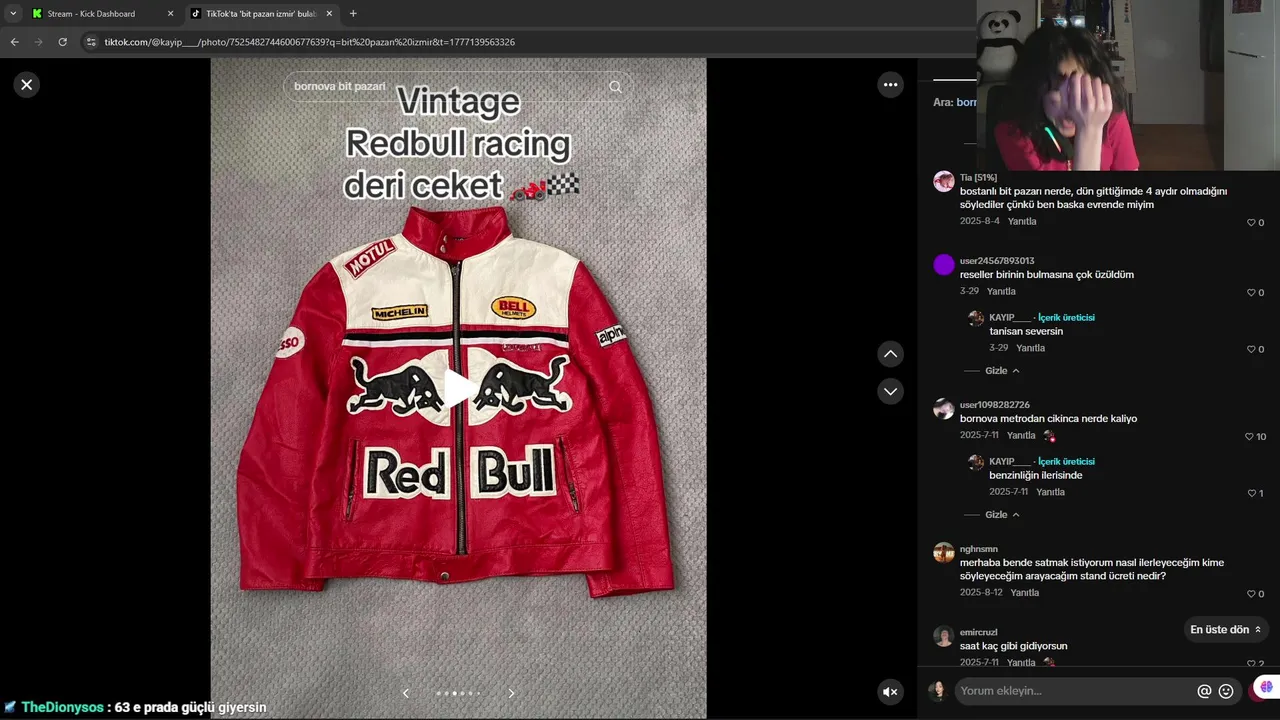Open 'KAYIP____' name above 'tanisan seversin'
1280x720 pixels.
1010,317
